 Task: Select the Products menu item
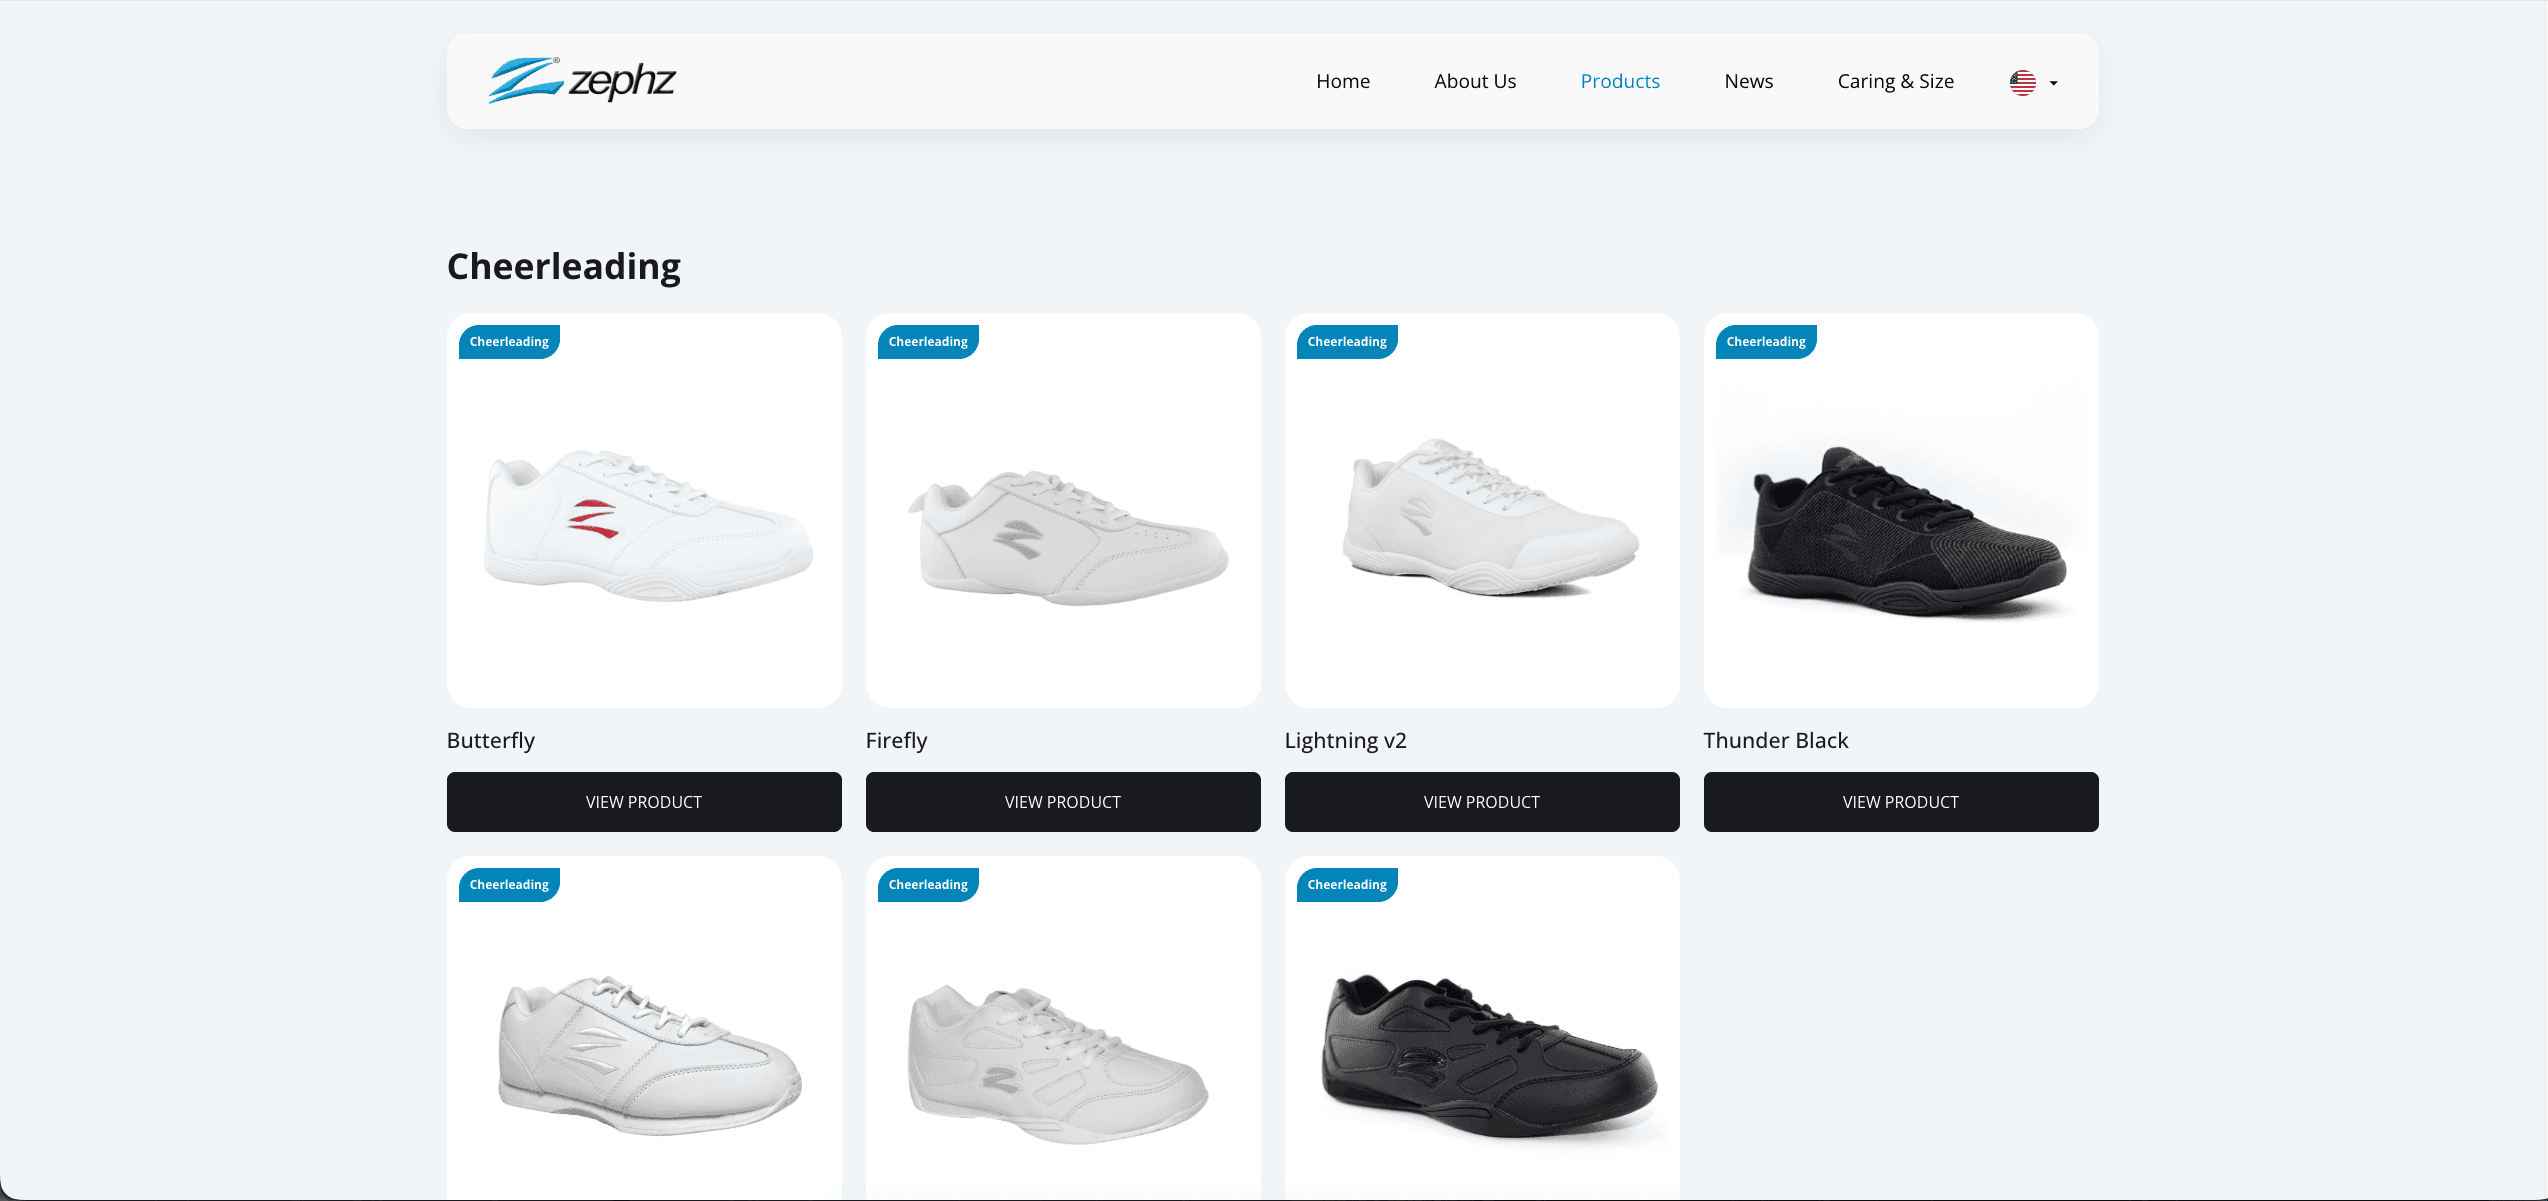click(1619, 81)
